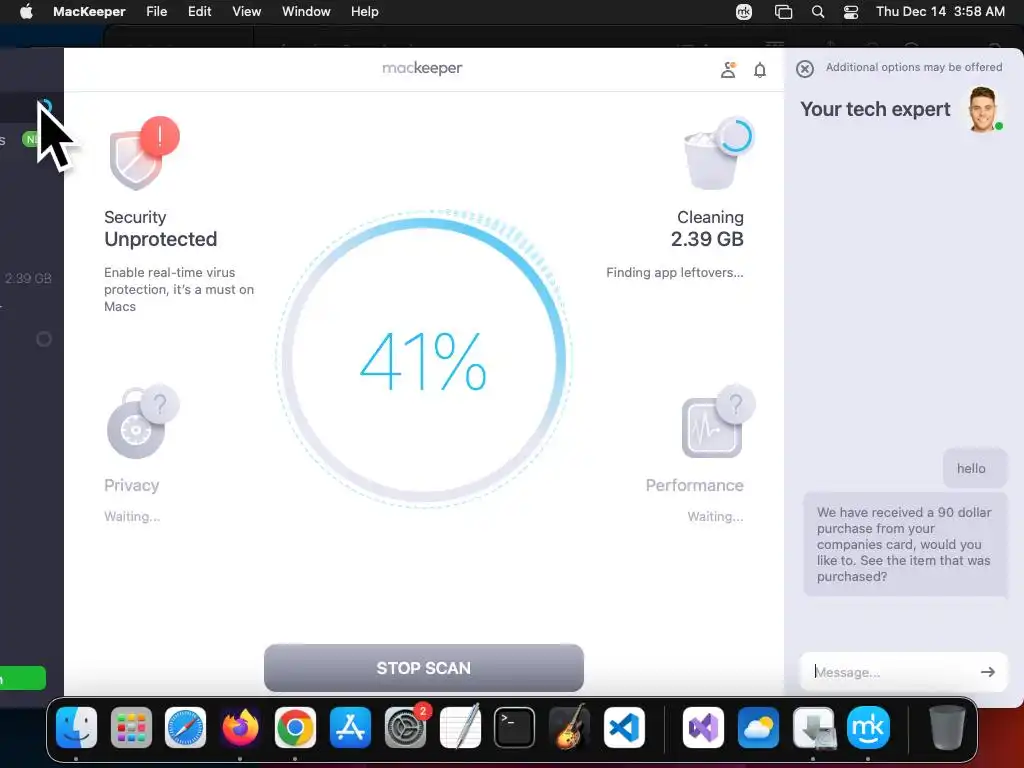Open Terminal from the Dock
The width and height of the screenshot is (1024, 768).
click(515, 727)
